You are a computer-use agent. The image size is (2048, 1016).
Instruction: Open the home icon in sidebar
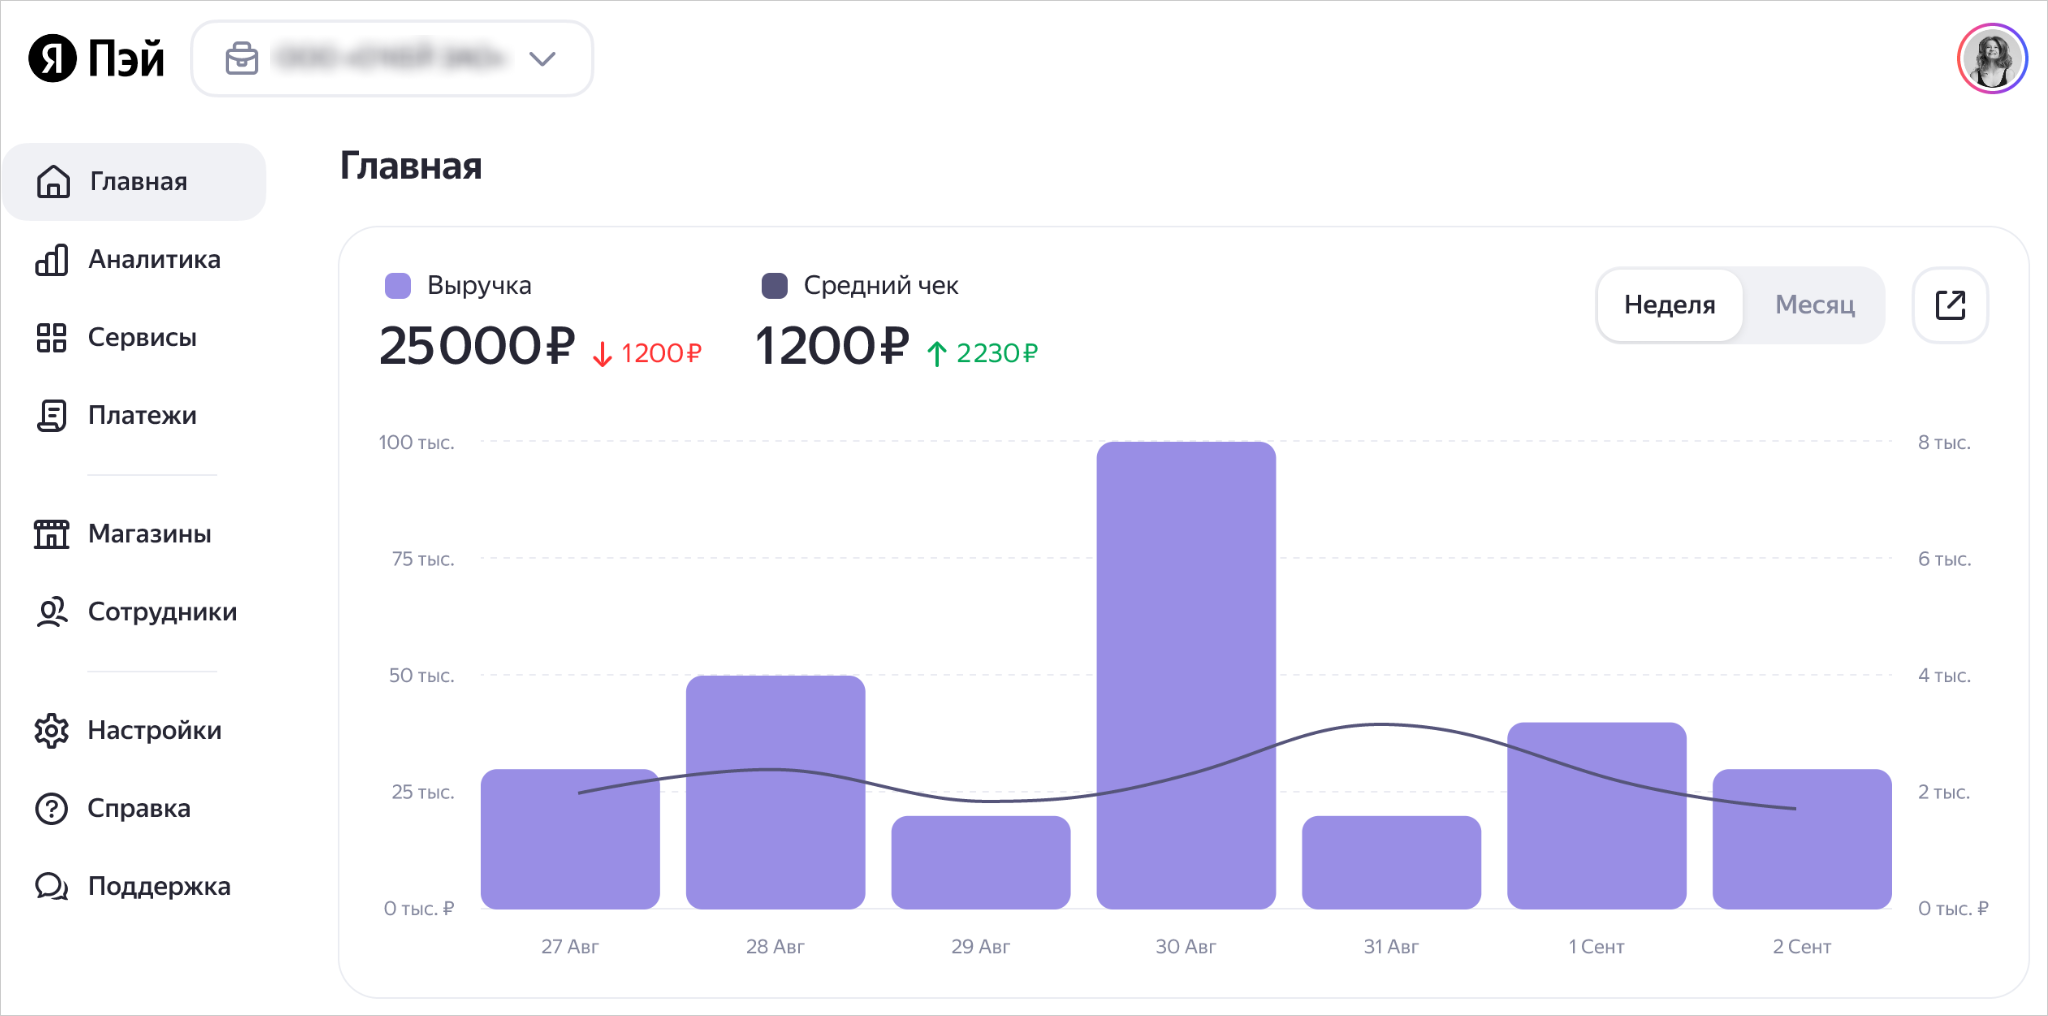coord(53,181)
